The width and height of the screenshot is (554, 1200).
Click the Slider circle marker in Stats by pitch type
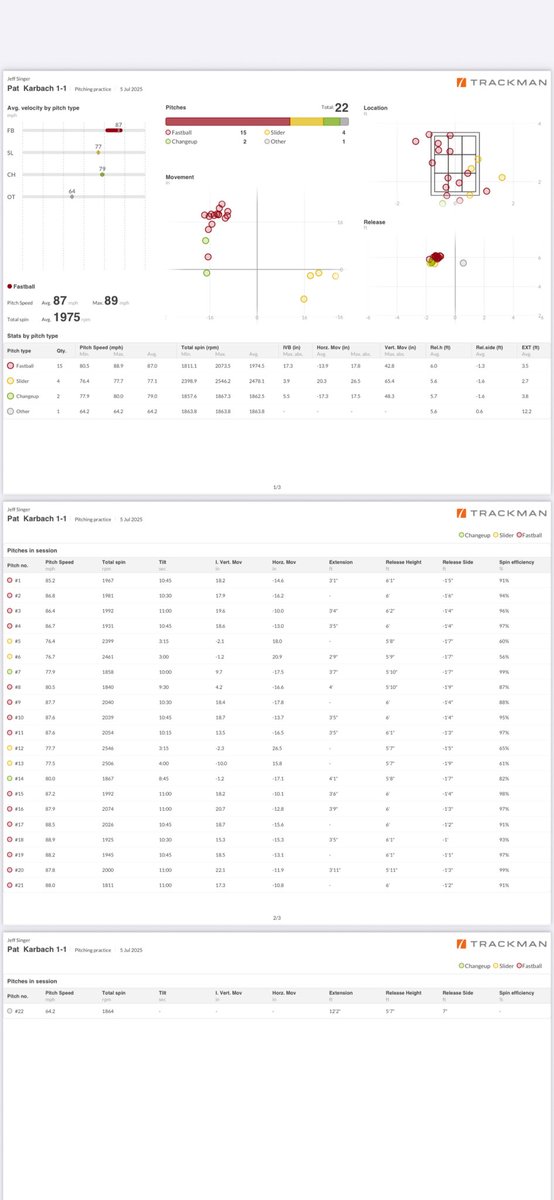(10, 382)
